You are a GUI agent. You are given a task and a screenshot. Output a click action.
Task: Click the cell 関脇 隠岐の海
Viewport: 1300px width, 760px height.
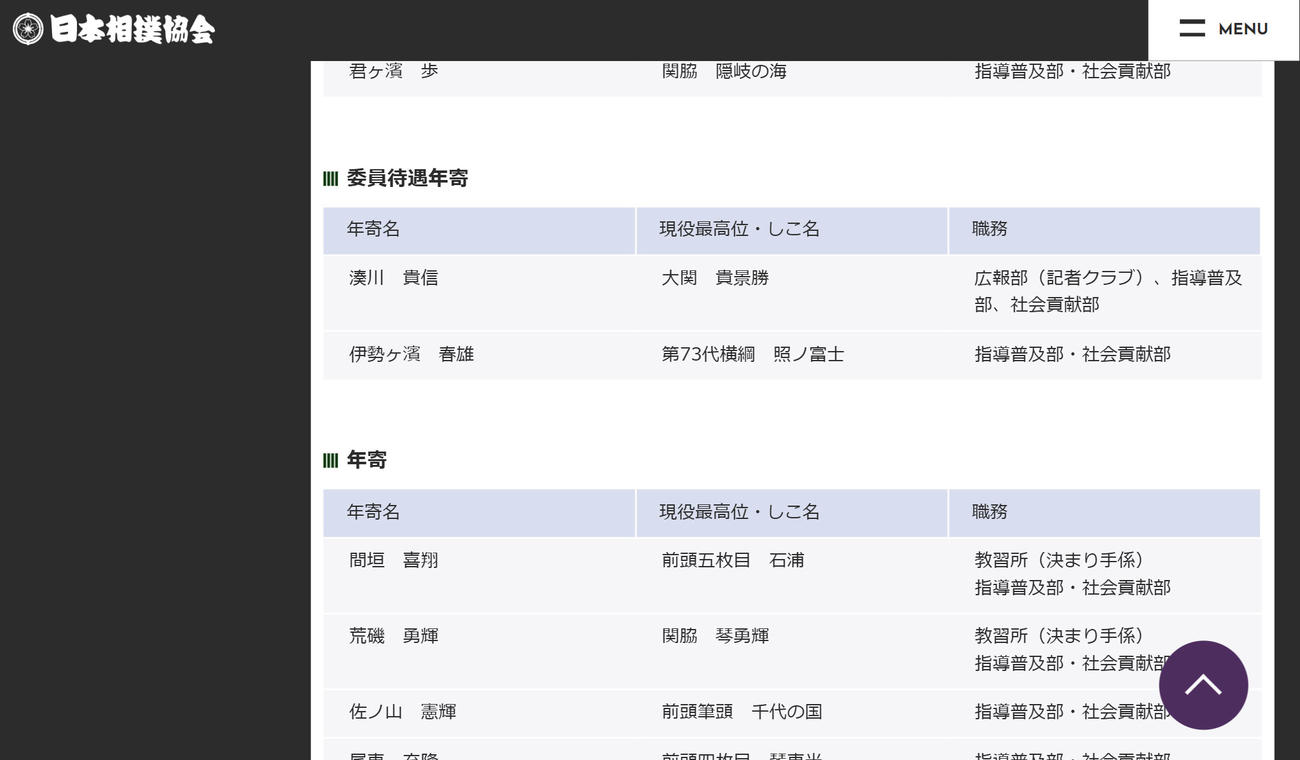tap(724, 71)
